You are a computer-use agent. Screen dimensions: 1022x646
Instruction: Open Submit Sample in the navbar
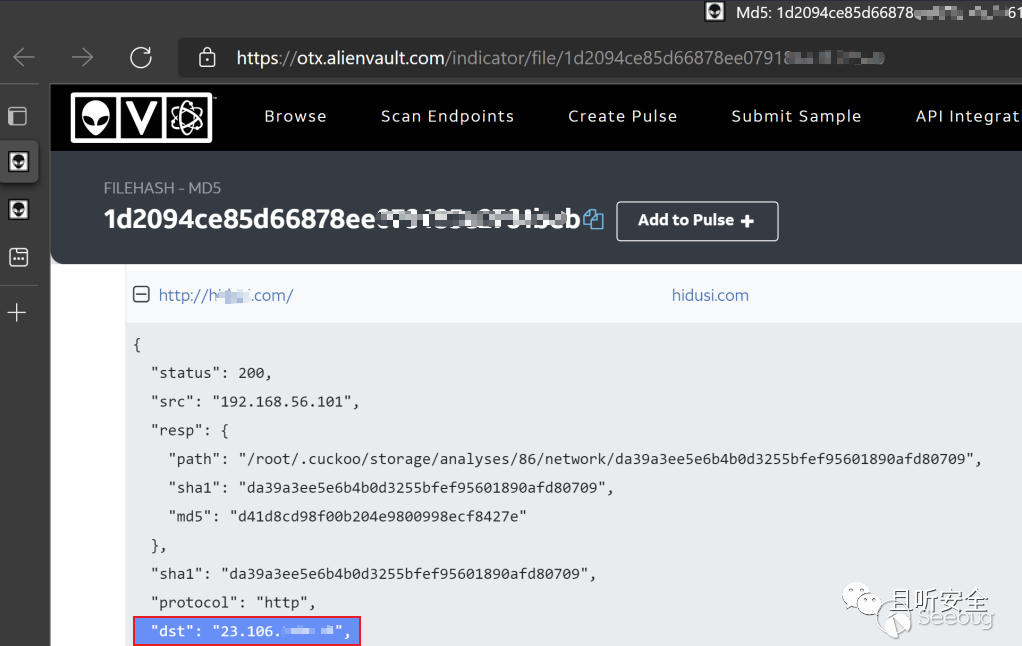point(796,117)
